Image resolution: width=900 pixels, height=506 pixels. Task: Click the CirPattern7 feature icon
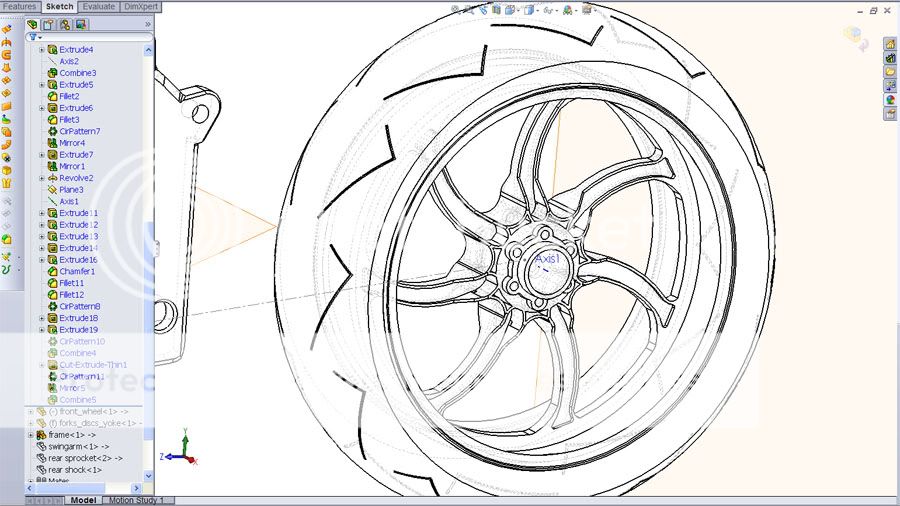tap(52, 131)
